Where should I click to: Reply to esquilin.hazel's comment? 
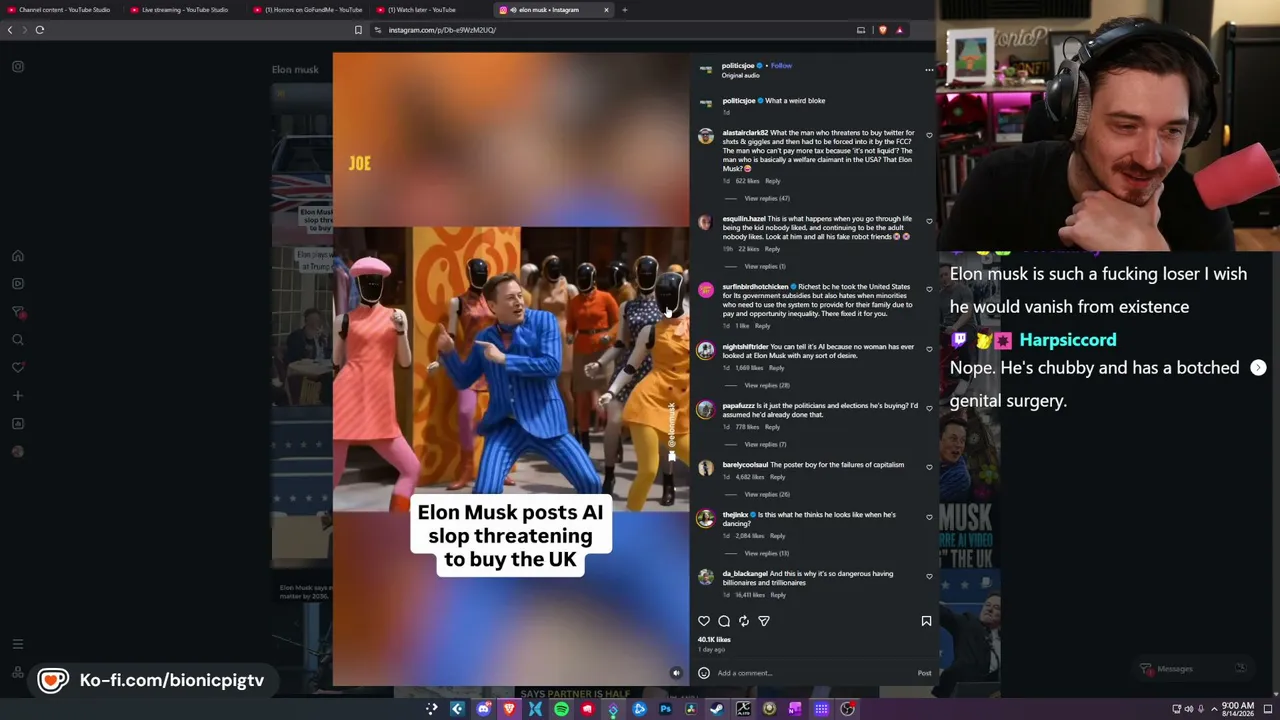pyautogui.click(x=772, y=249)
